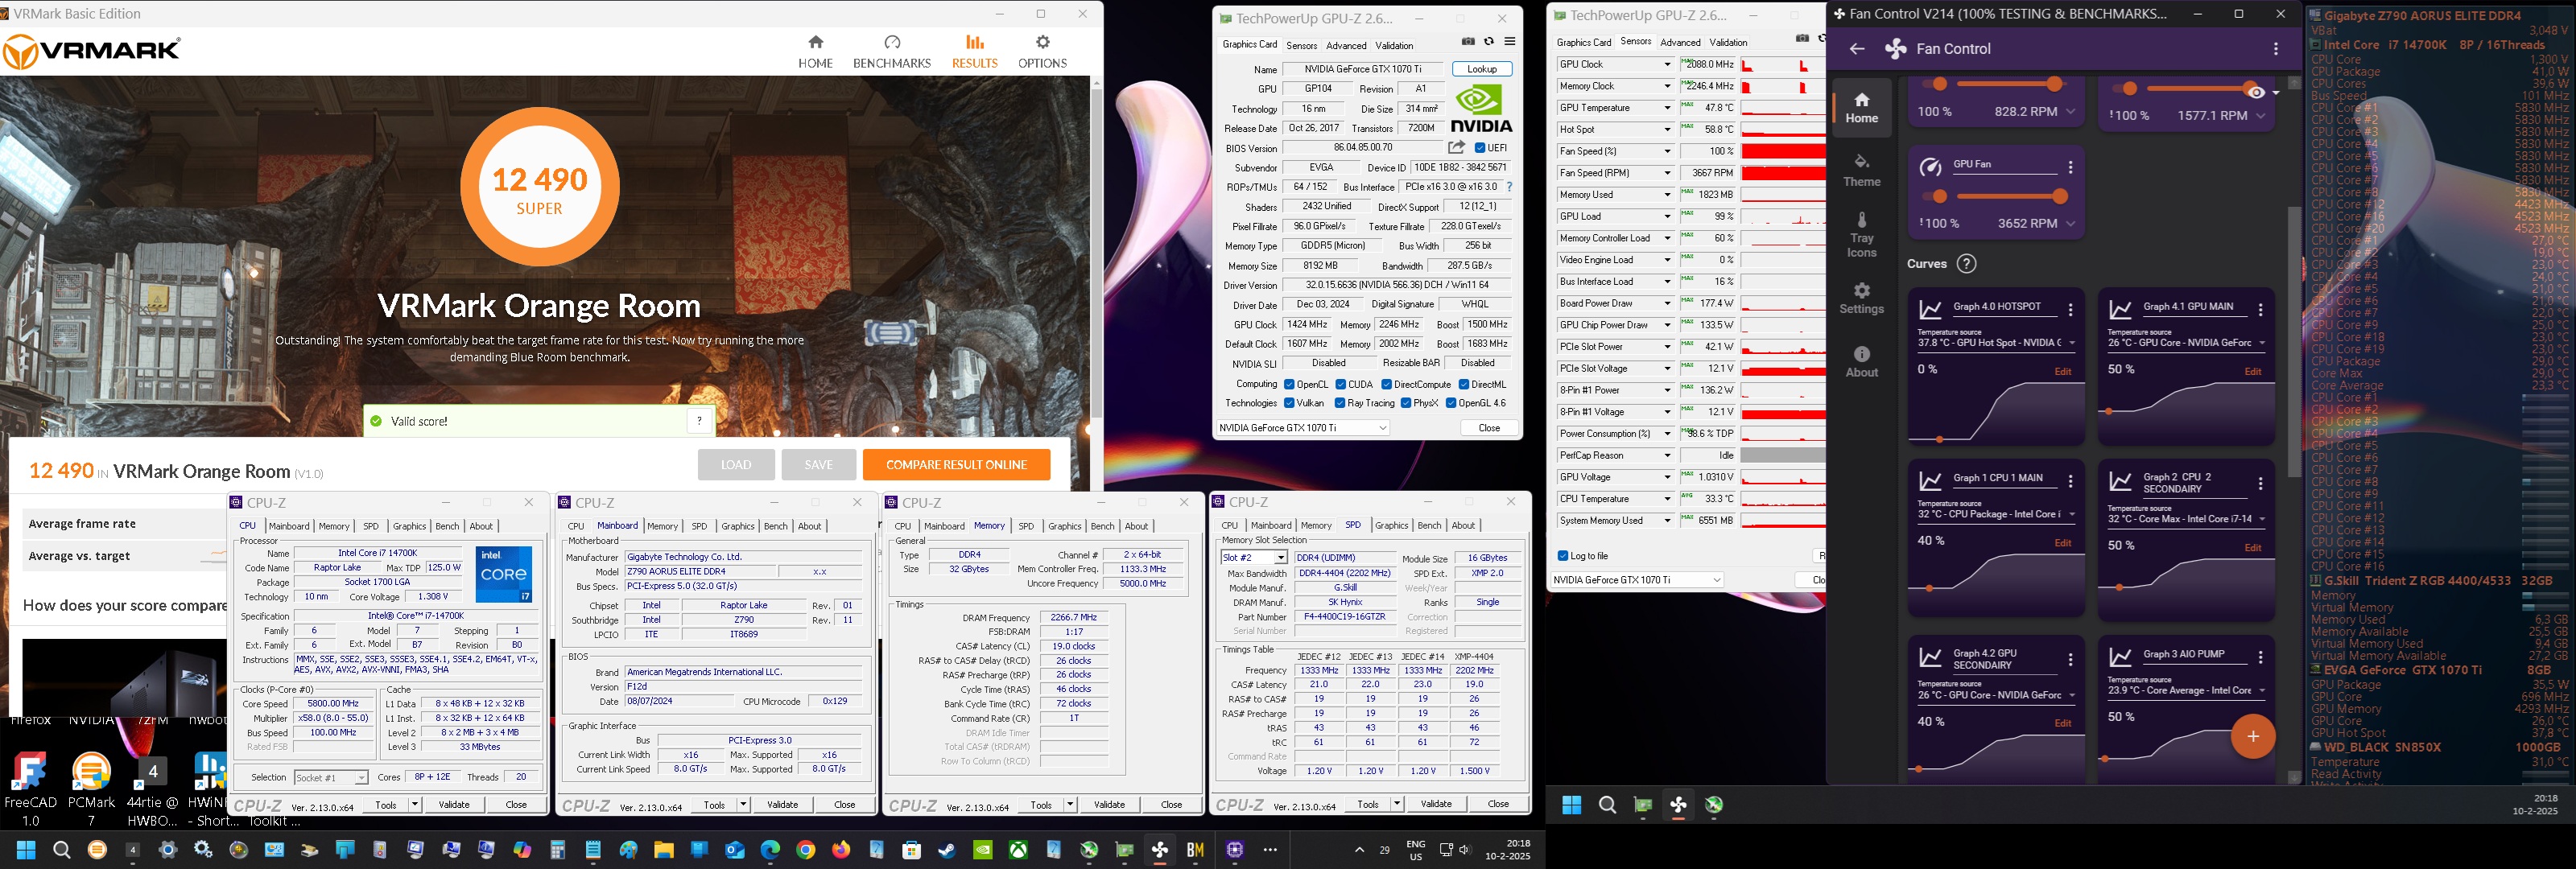
Task: Open Graph 3 AIO PUMP options menu
Action: [2260, 658]
